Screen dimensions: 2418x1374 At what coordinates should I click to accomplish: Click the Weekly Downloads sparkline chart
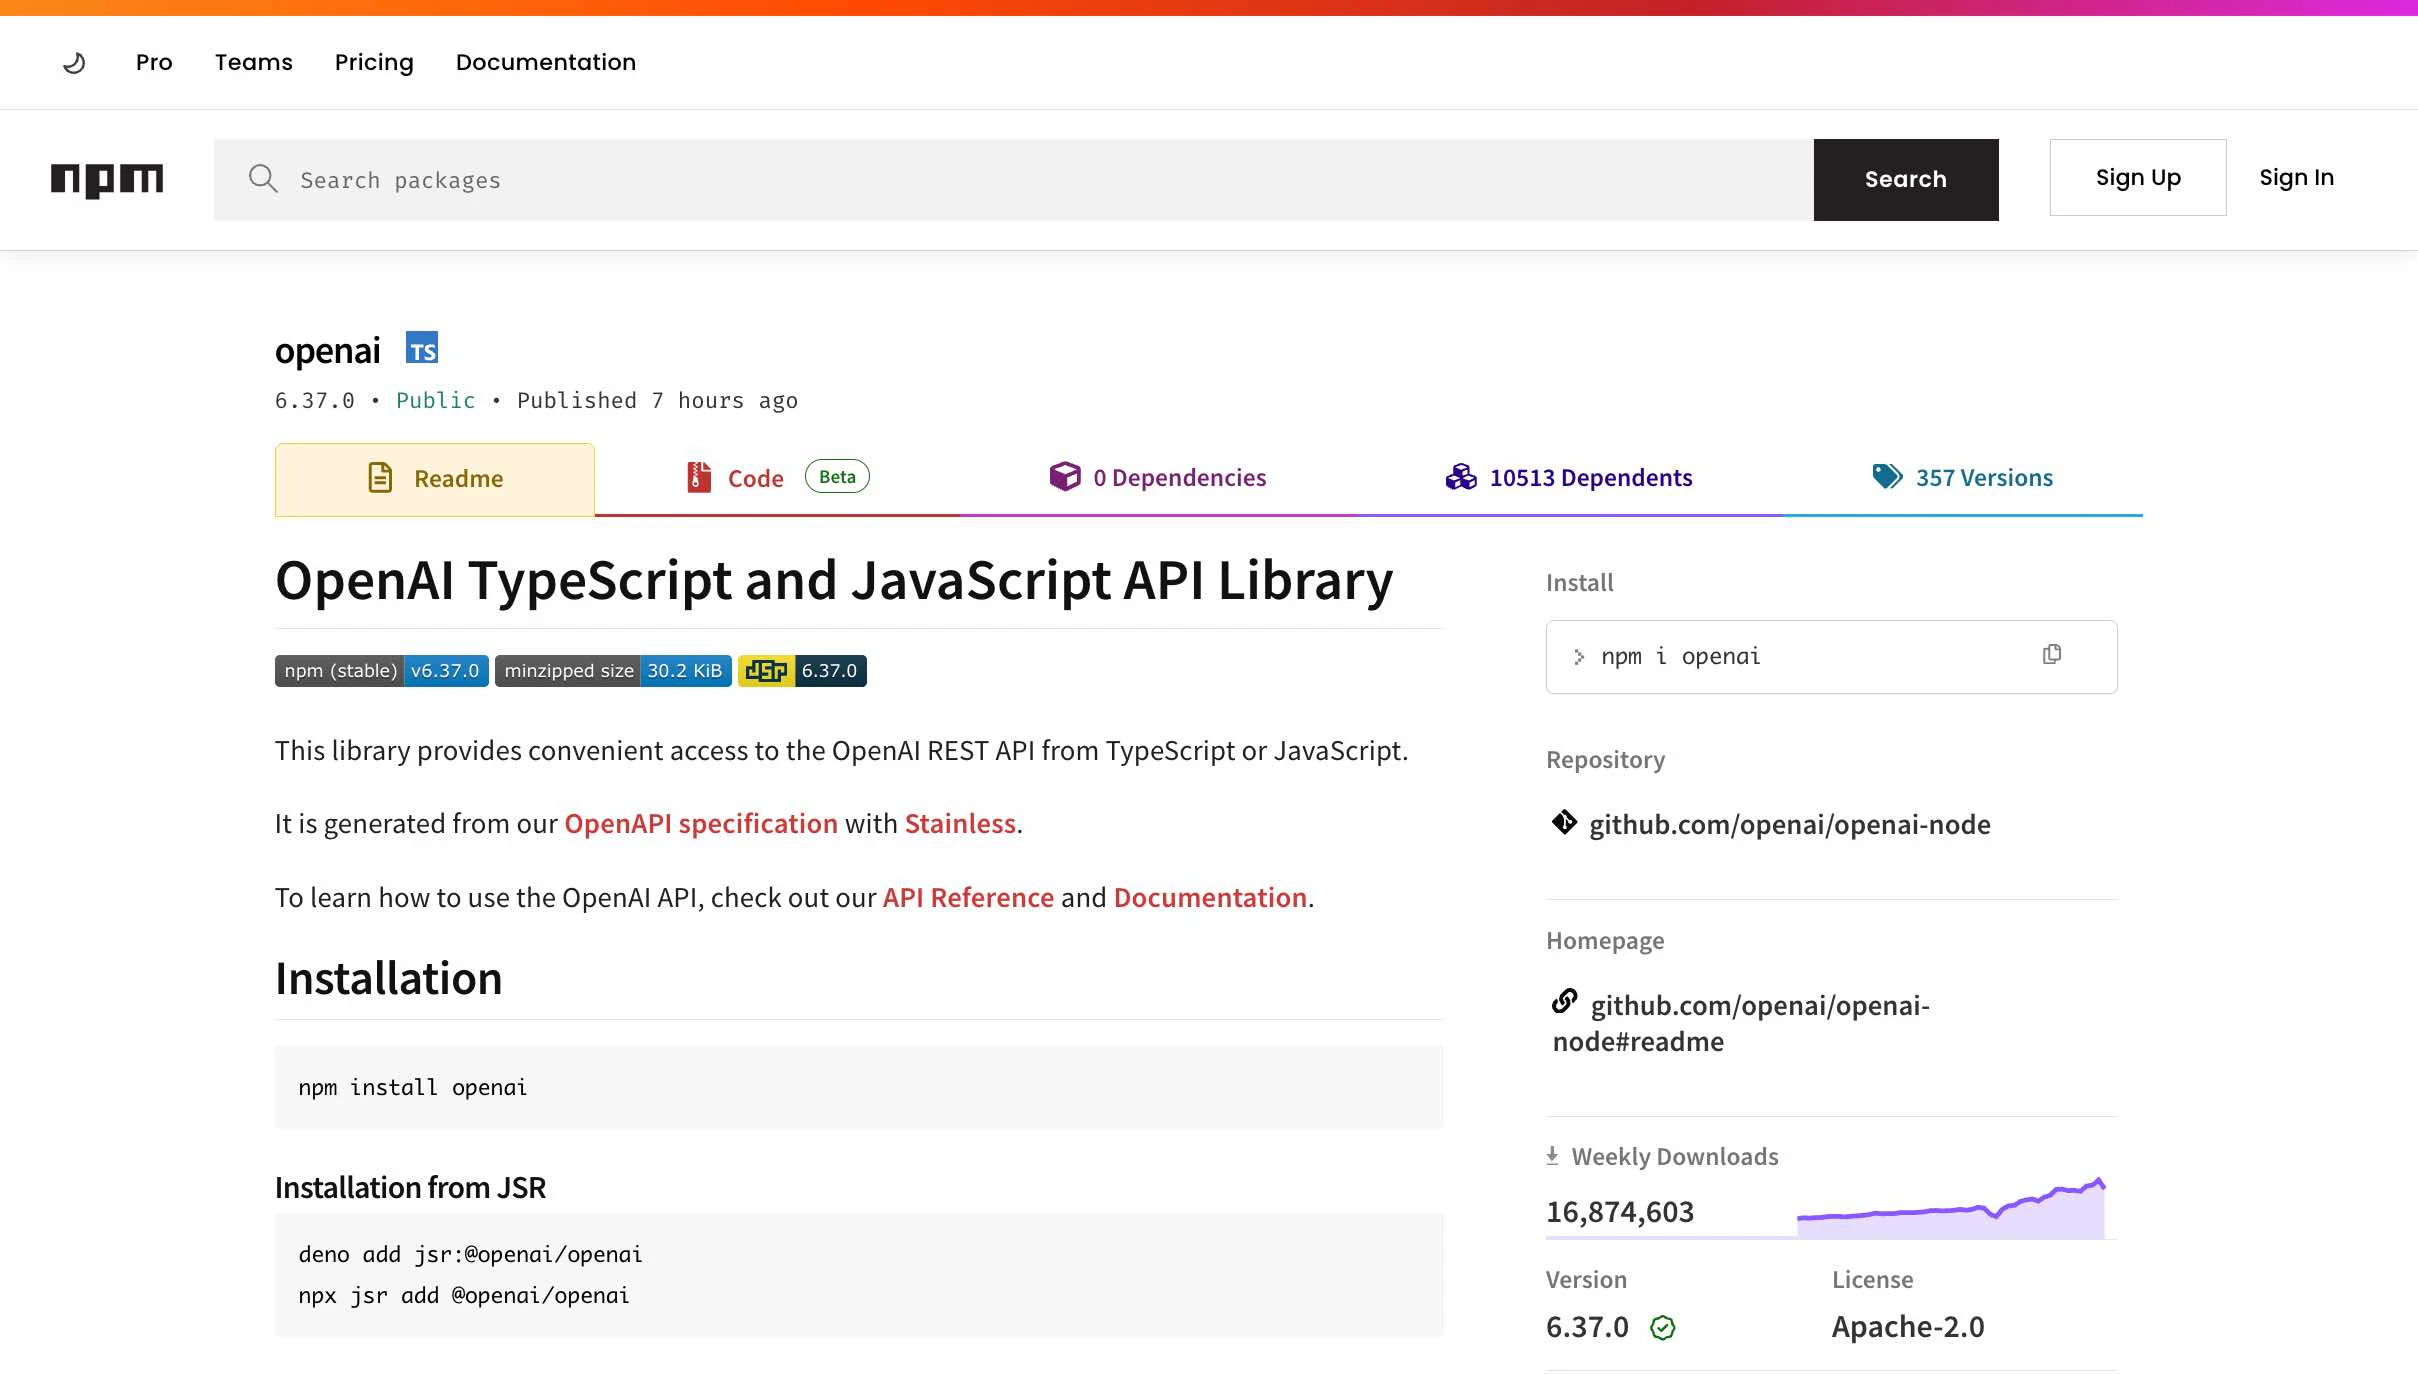tap(1951, 1208)
